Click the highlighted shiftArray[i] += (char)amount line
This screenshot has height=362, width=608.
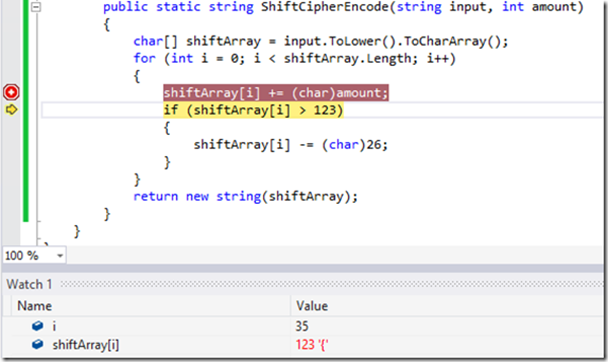pyautogui.click(x=276, y=93)
